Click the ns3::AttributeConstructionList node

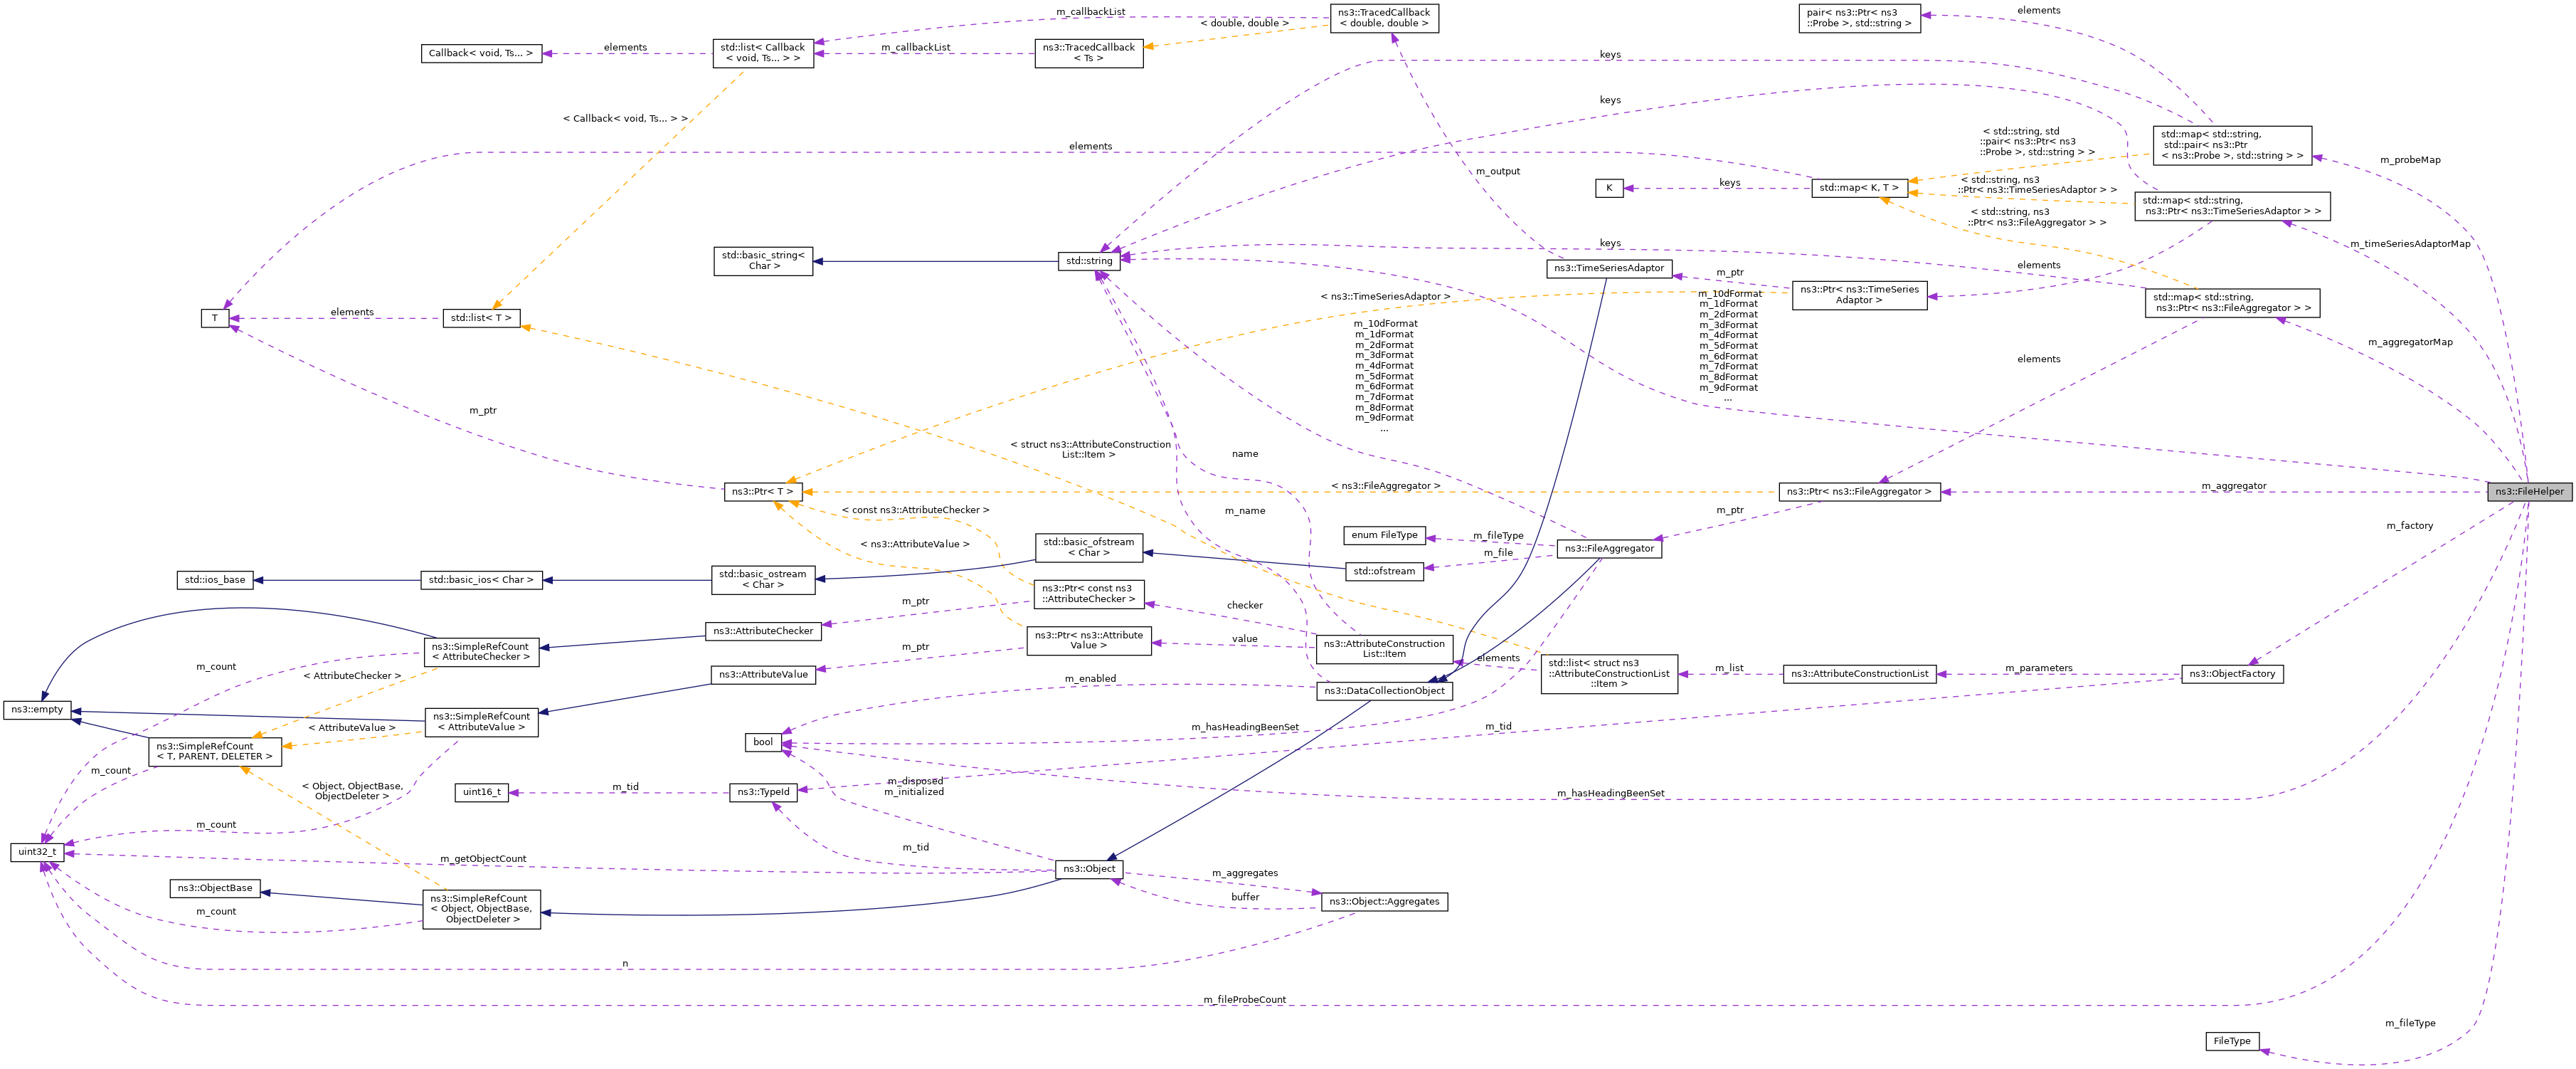pyautogui.click(x=1860, y=674)
